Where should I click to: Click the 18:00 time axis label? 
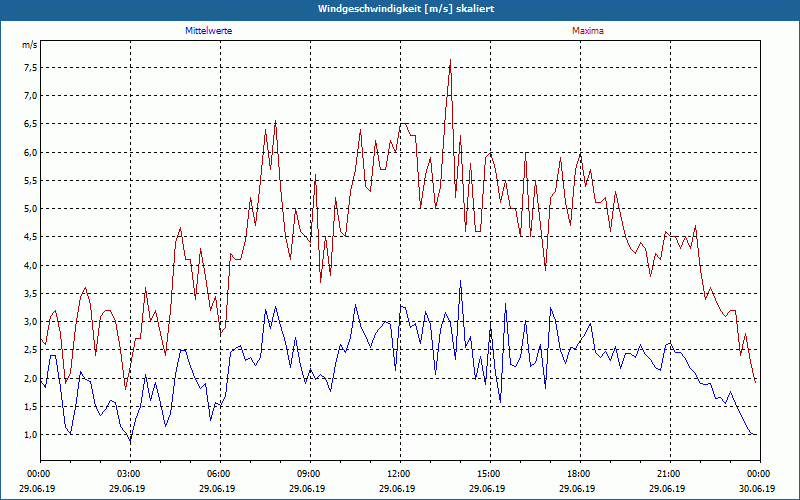580,474
